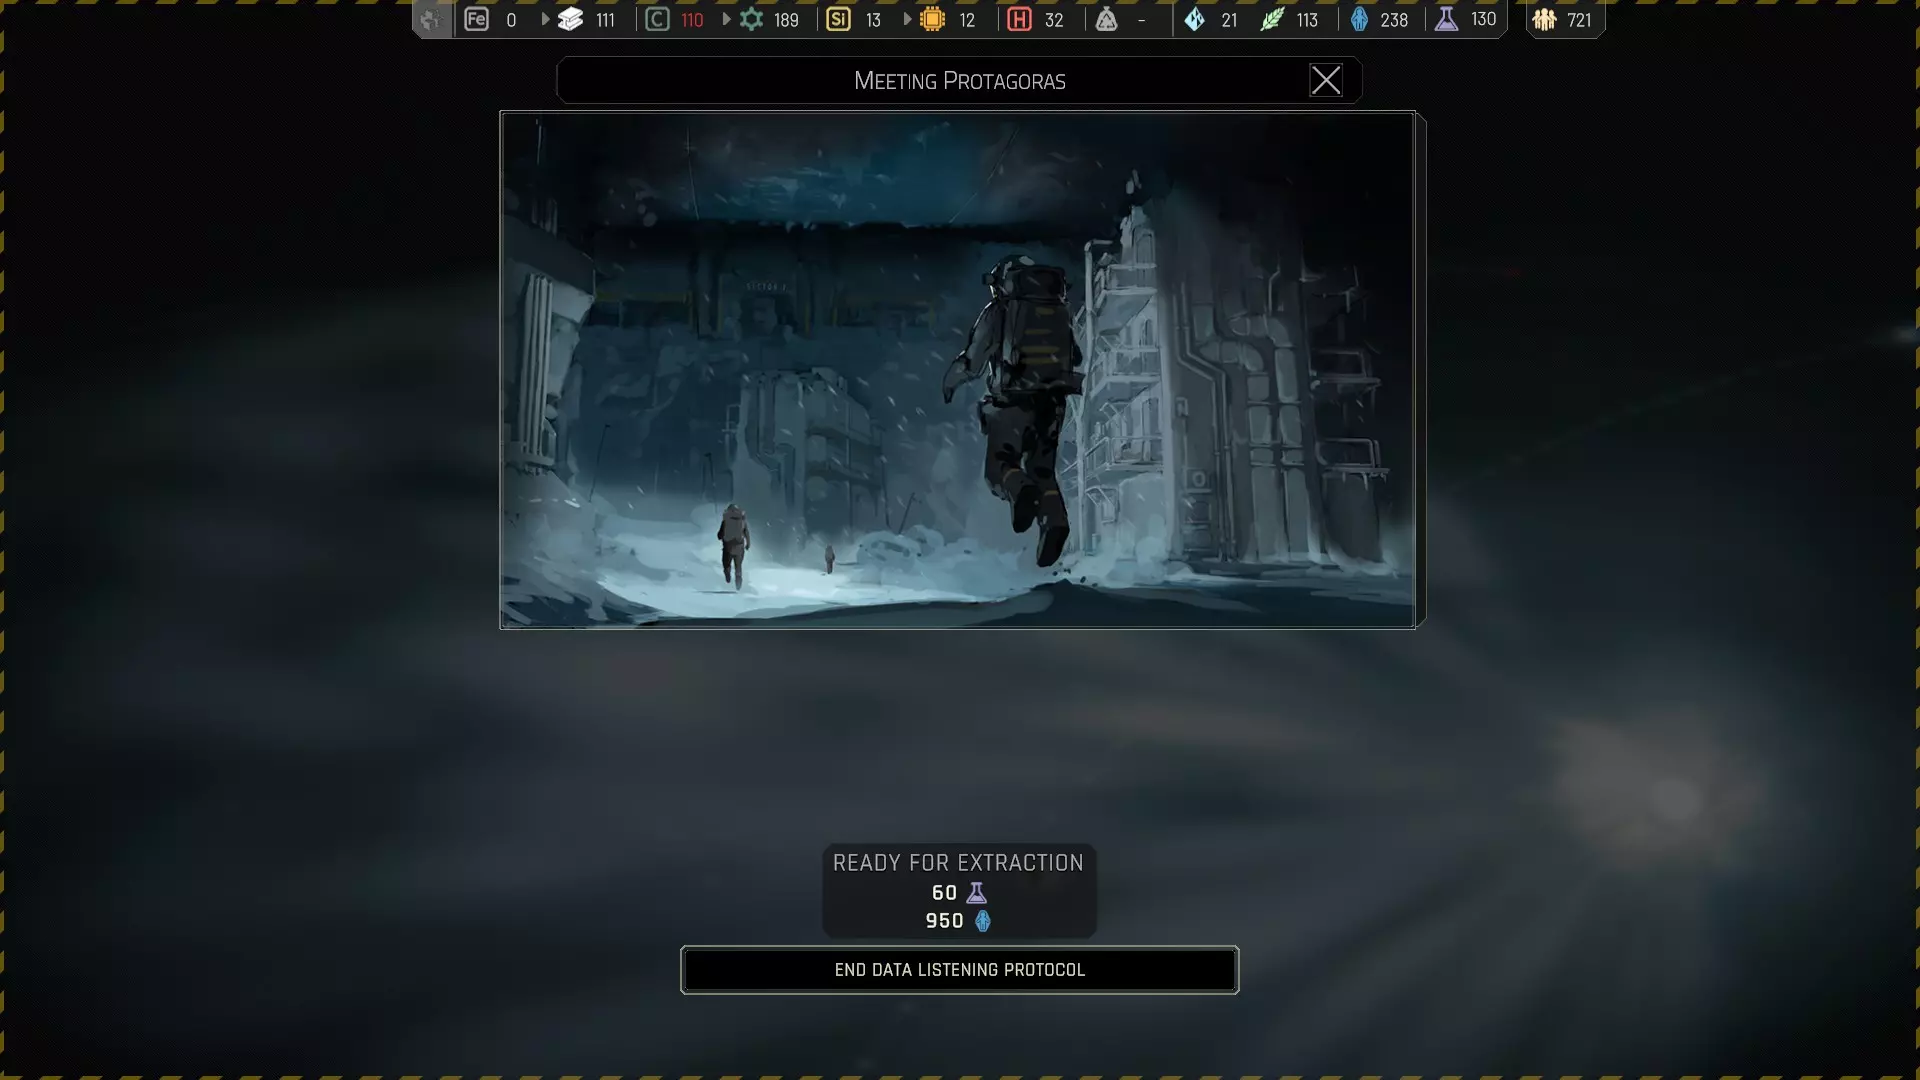The width and height of the screenshot is (1920, 1080).
Task: Click the green leaf food icon
Action: coord(1272,19)
